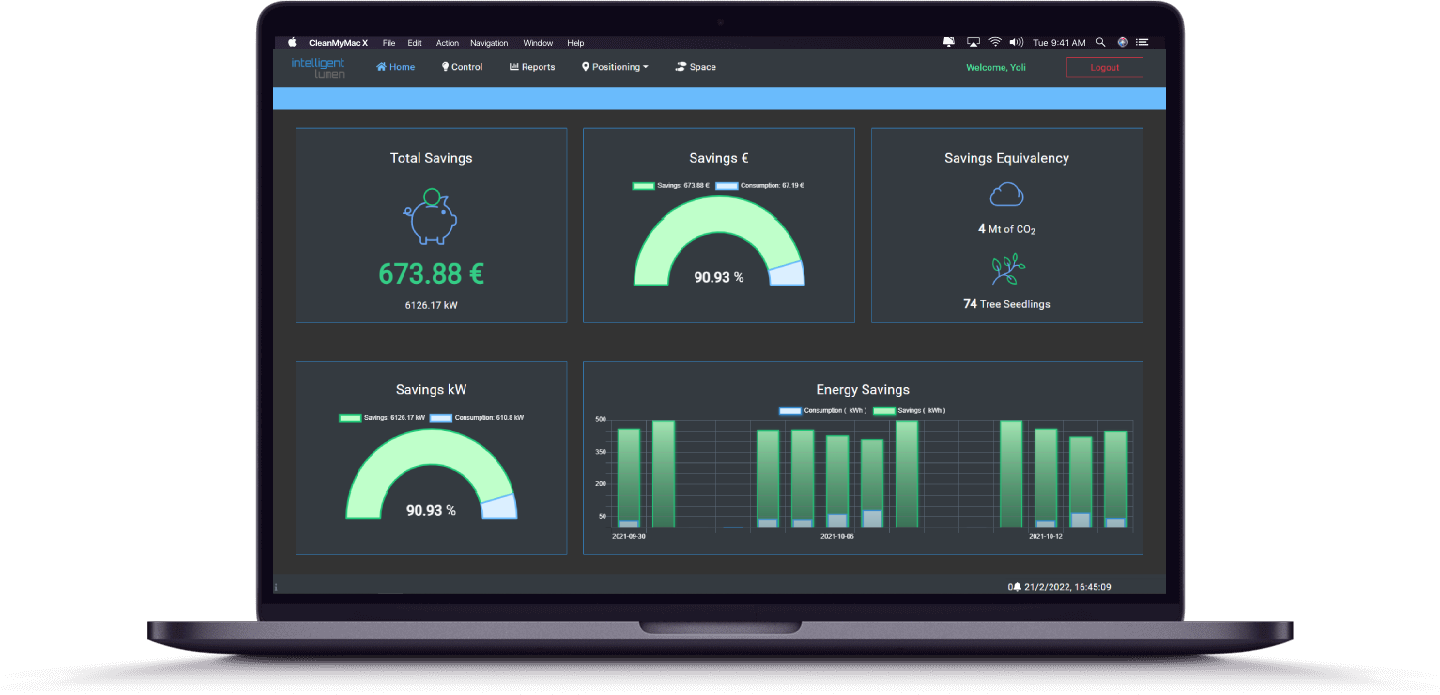The height and width of the screenshot is (695, 1440).
Task: Open the Wi-Fi status menu
Action: [x=995, y=43]
